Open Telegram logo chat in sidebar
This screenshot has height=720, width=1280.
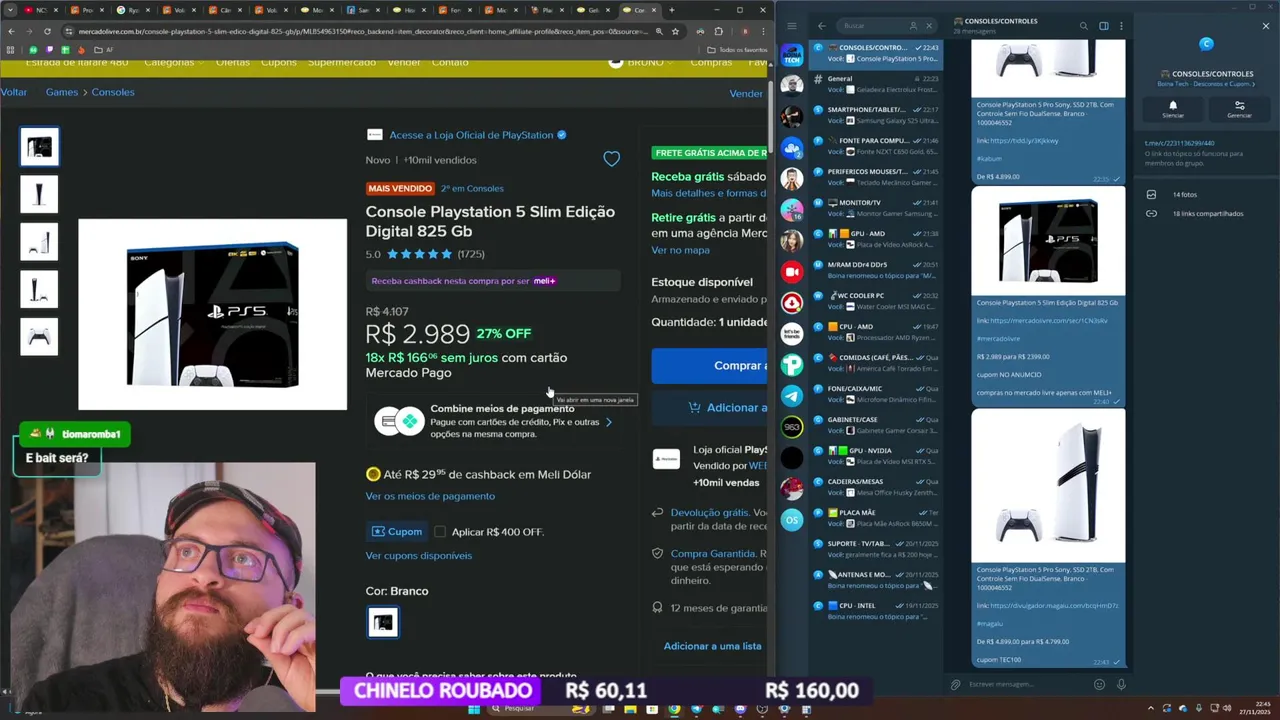pyautogui.click(x=792, y=396)
